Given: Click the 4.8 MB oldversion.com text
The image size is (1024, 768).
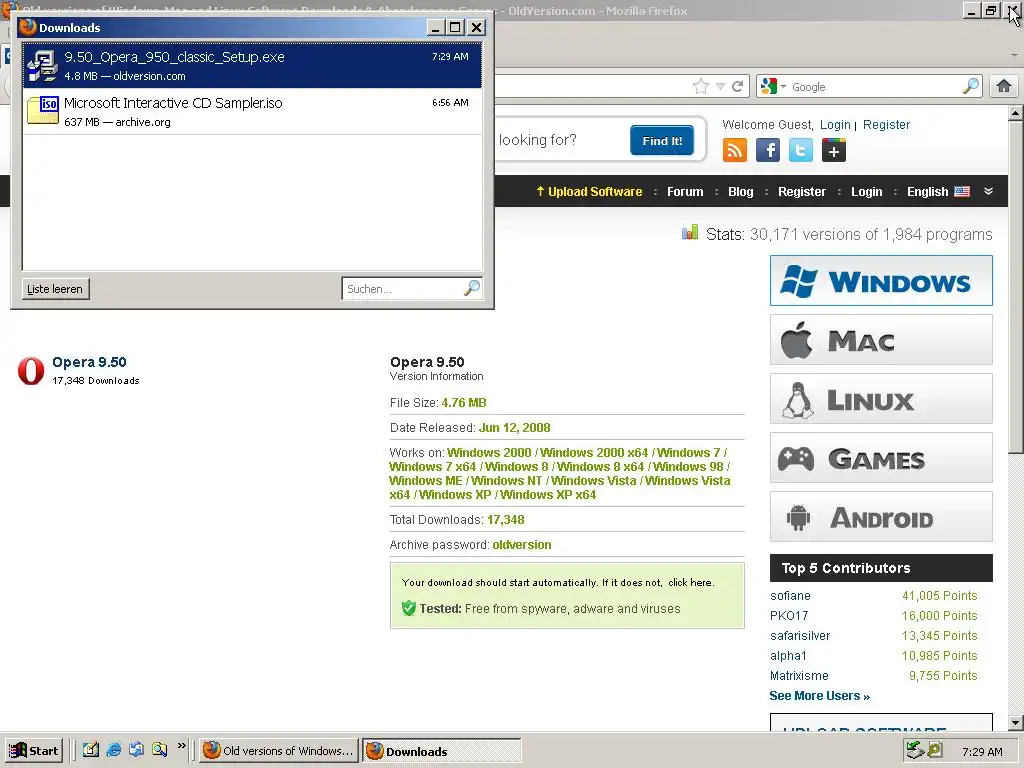Looking at the screenshot, I should pos(125,76).
